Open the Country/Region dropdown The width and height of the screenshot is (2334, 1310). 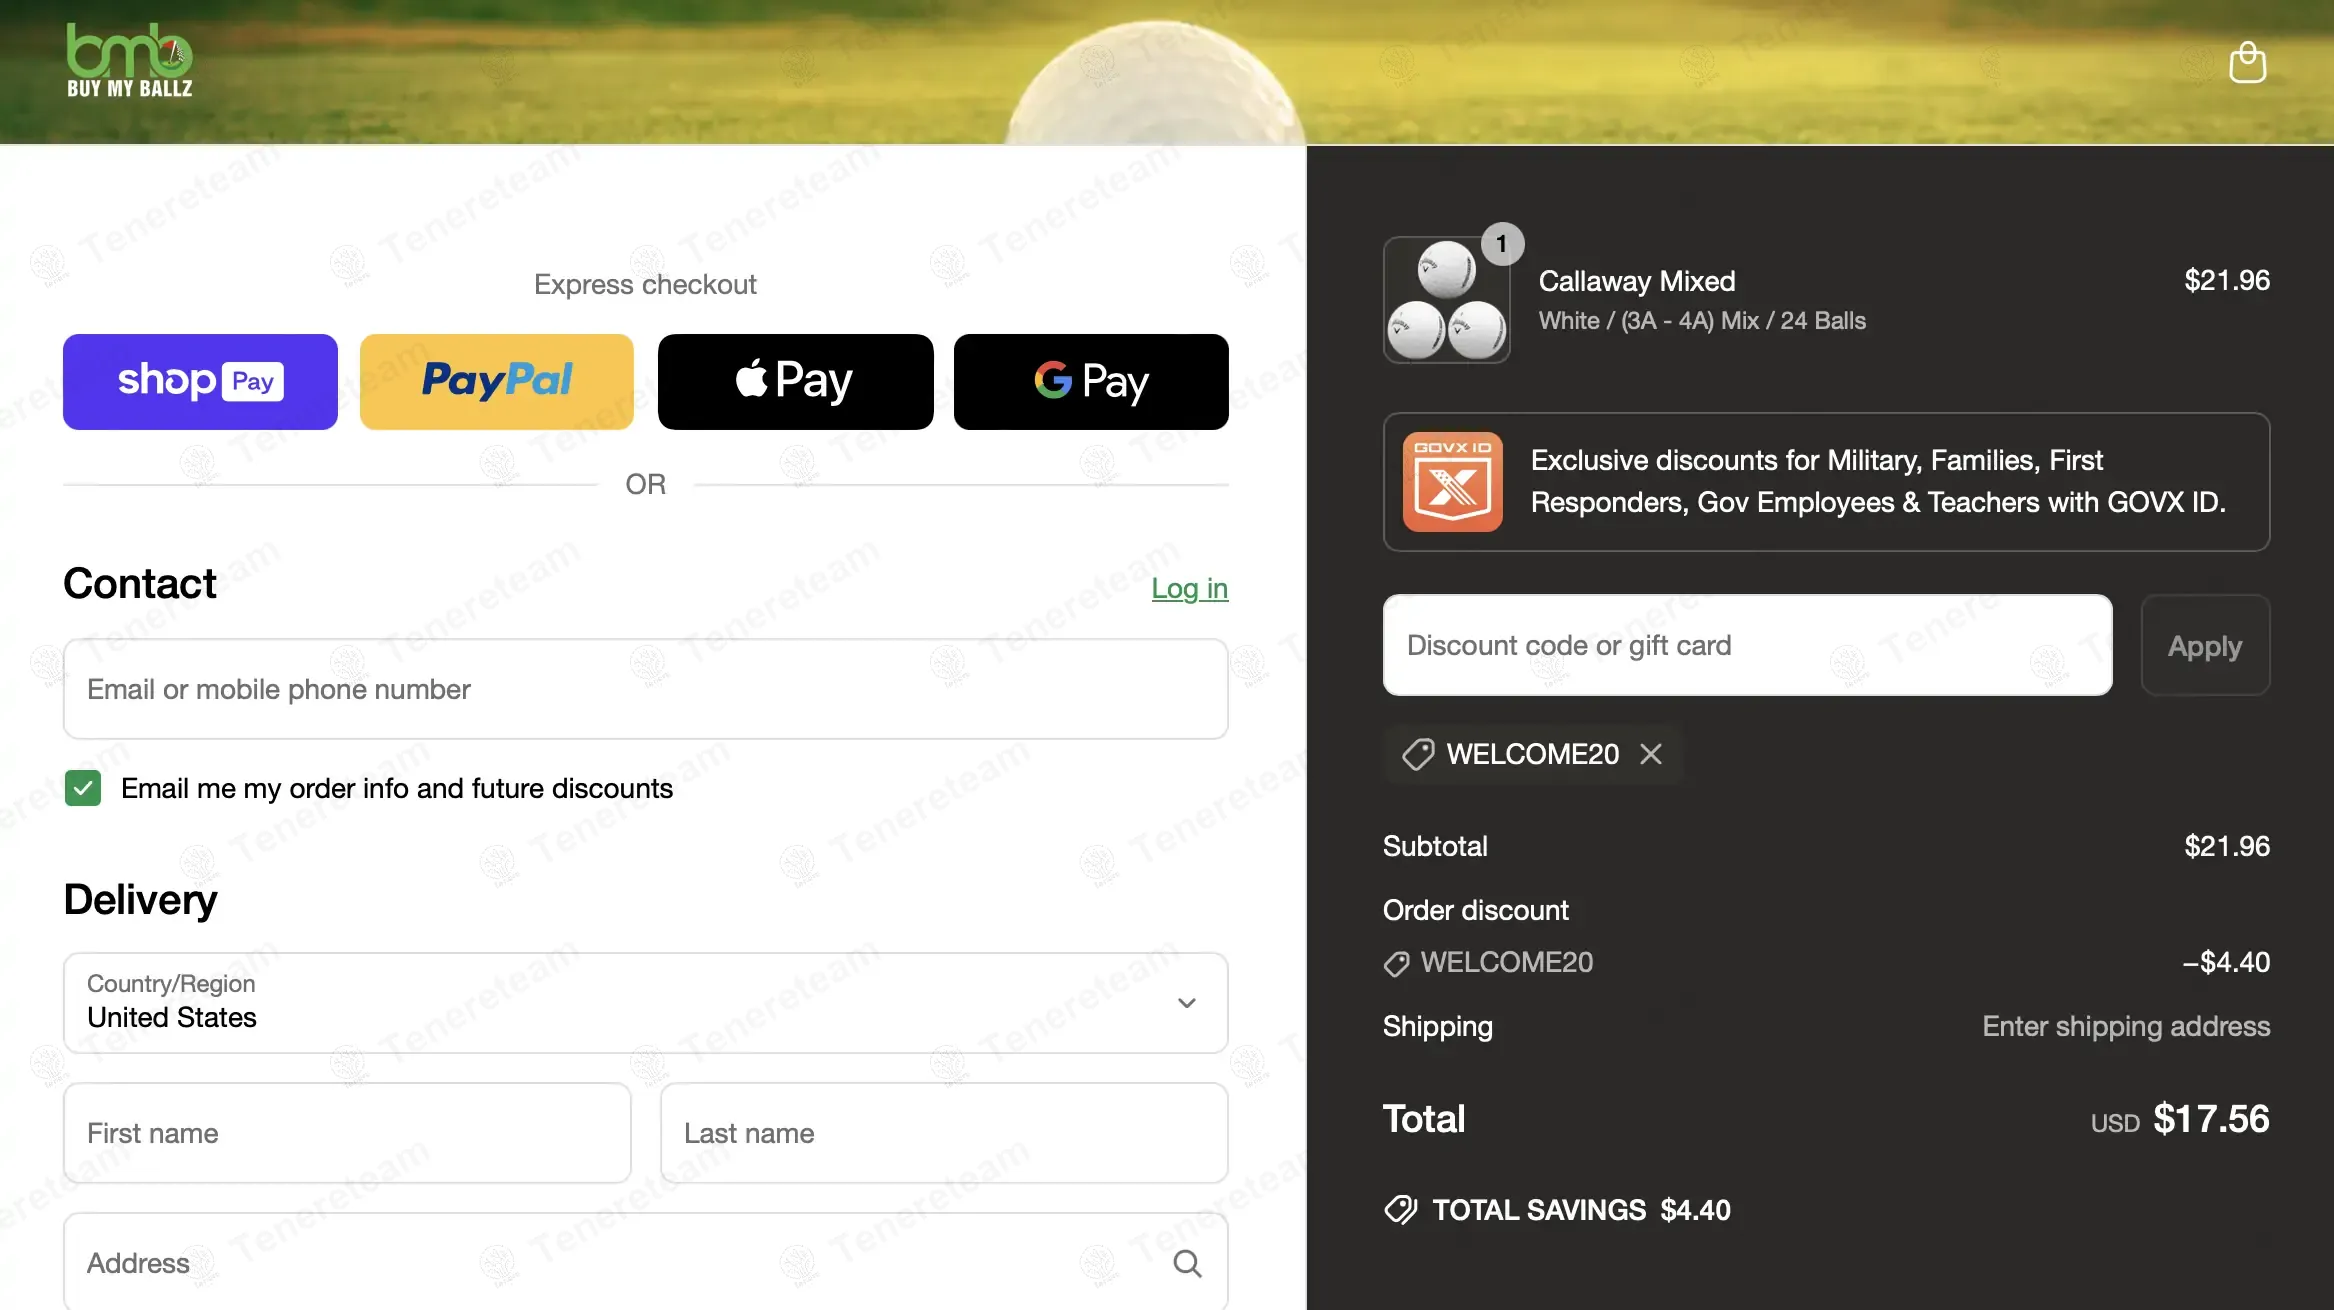[646, 1002]
